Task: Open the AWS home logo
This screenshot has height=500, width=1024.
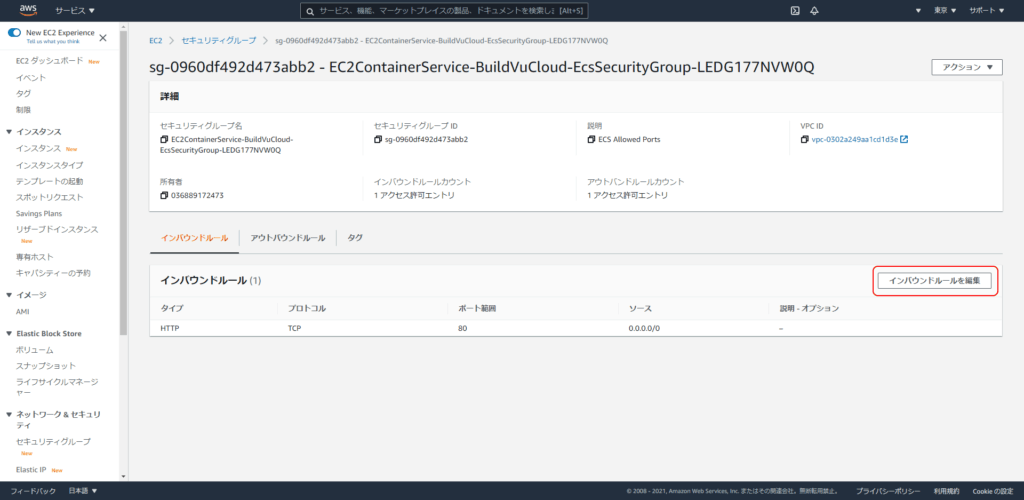Action: pyautogui.click(x=28, y=10)
